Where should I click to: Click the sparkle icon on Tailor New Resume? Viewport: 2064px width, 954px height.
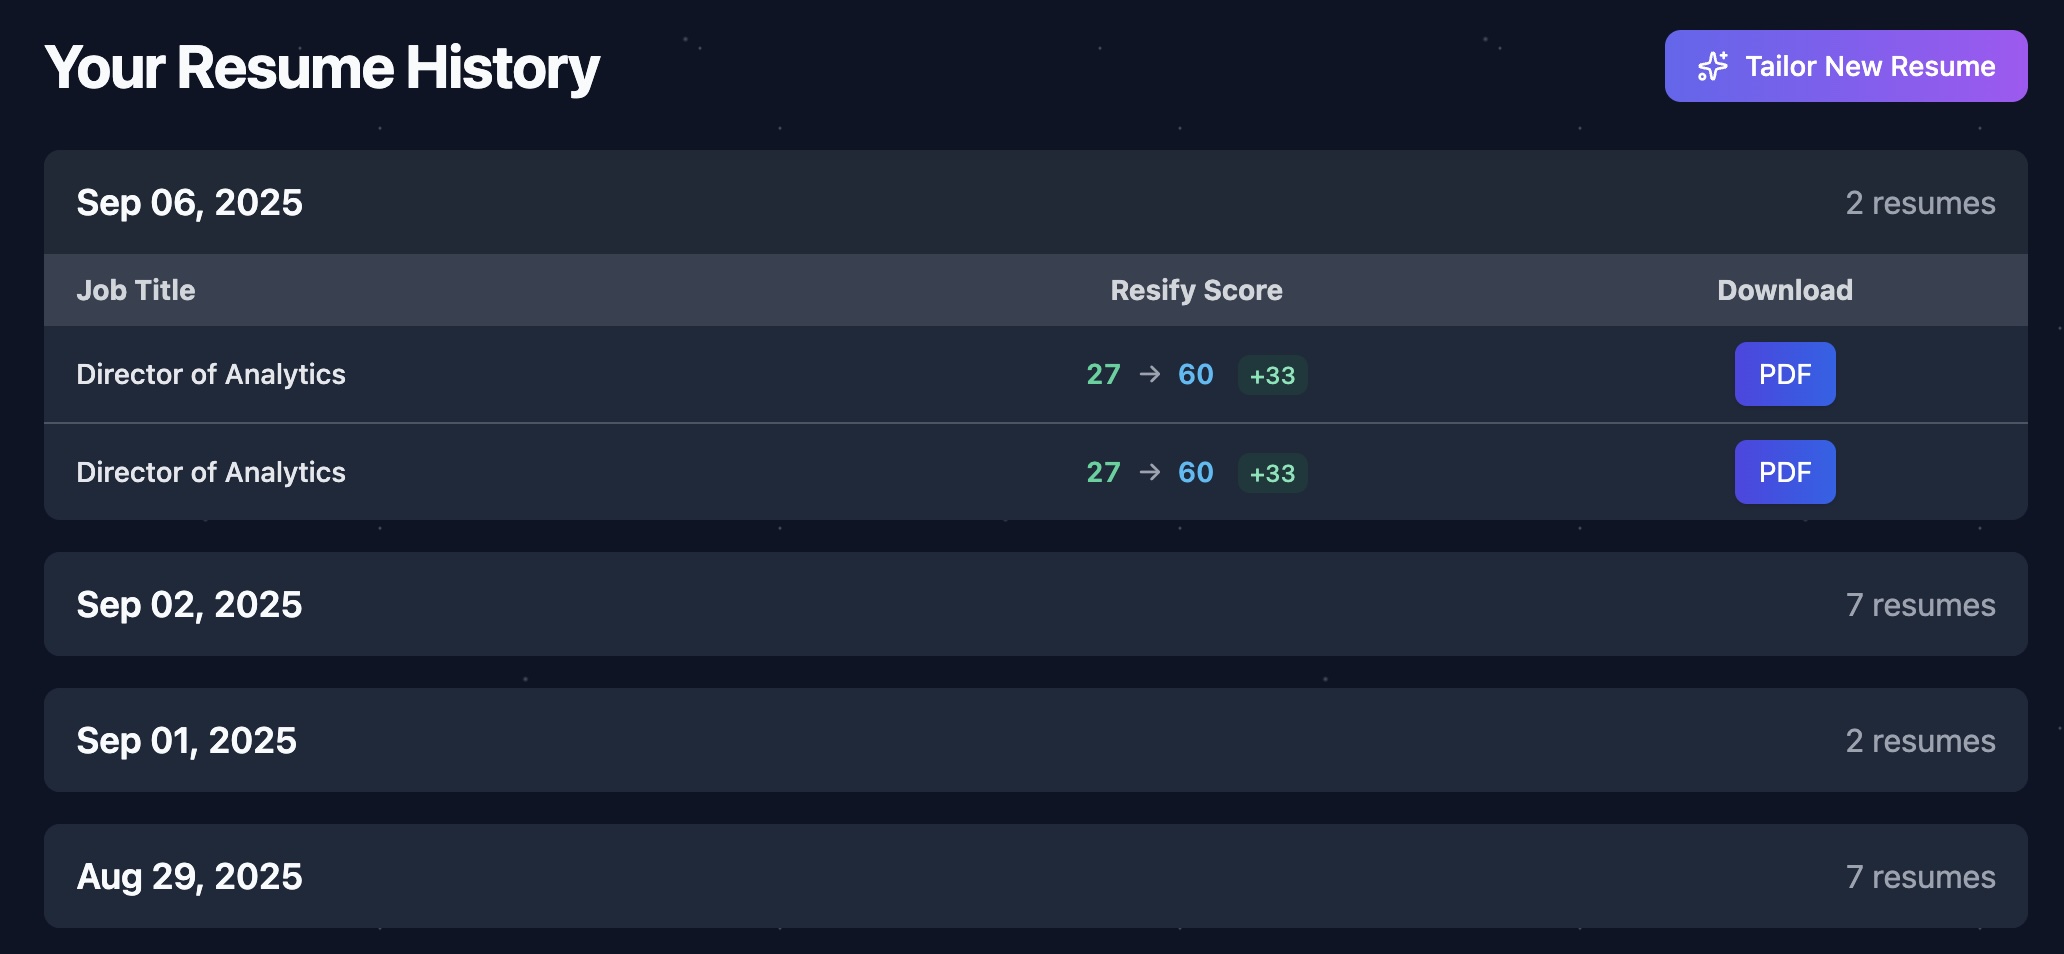tap(1713, 66)
